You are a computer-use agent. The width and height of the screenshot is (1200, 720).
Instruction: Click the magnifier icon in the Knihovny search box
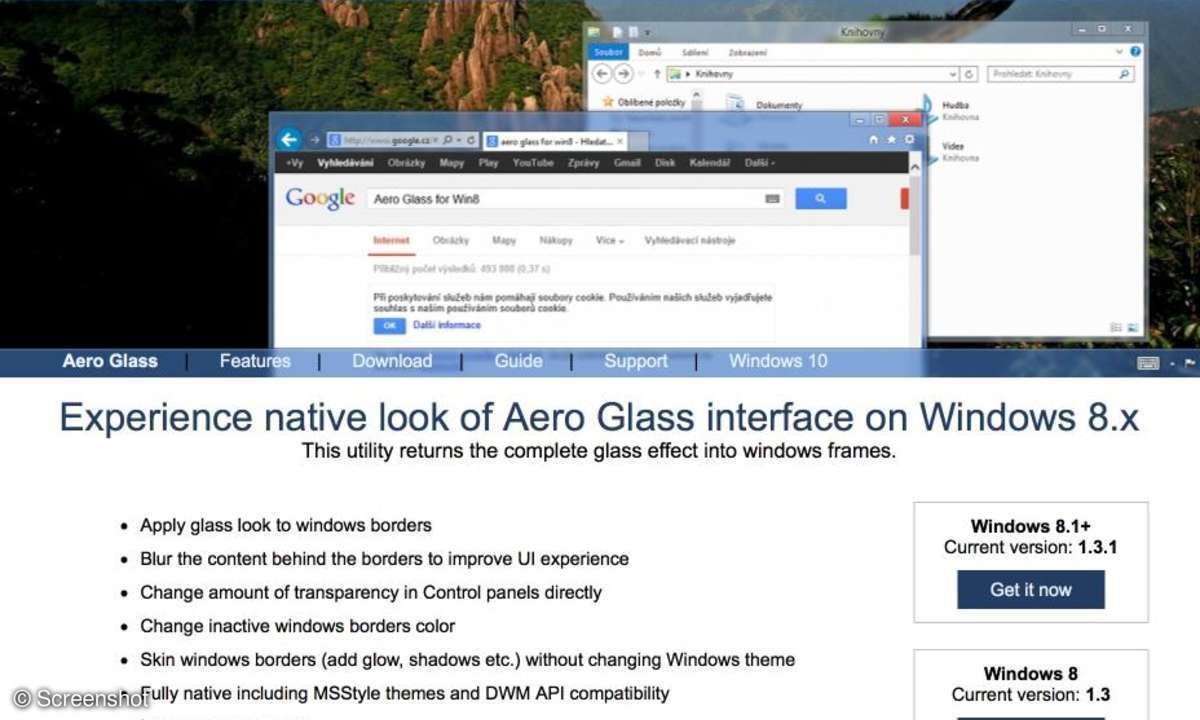click(x=1124, y=75)
